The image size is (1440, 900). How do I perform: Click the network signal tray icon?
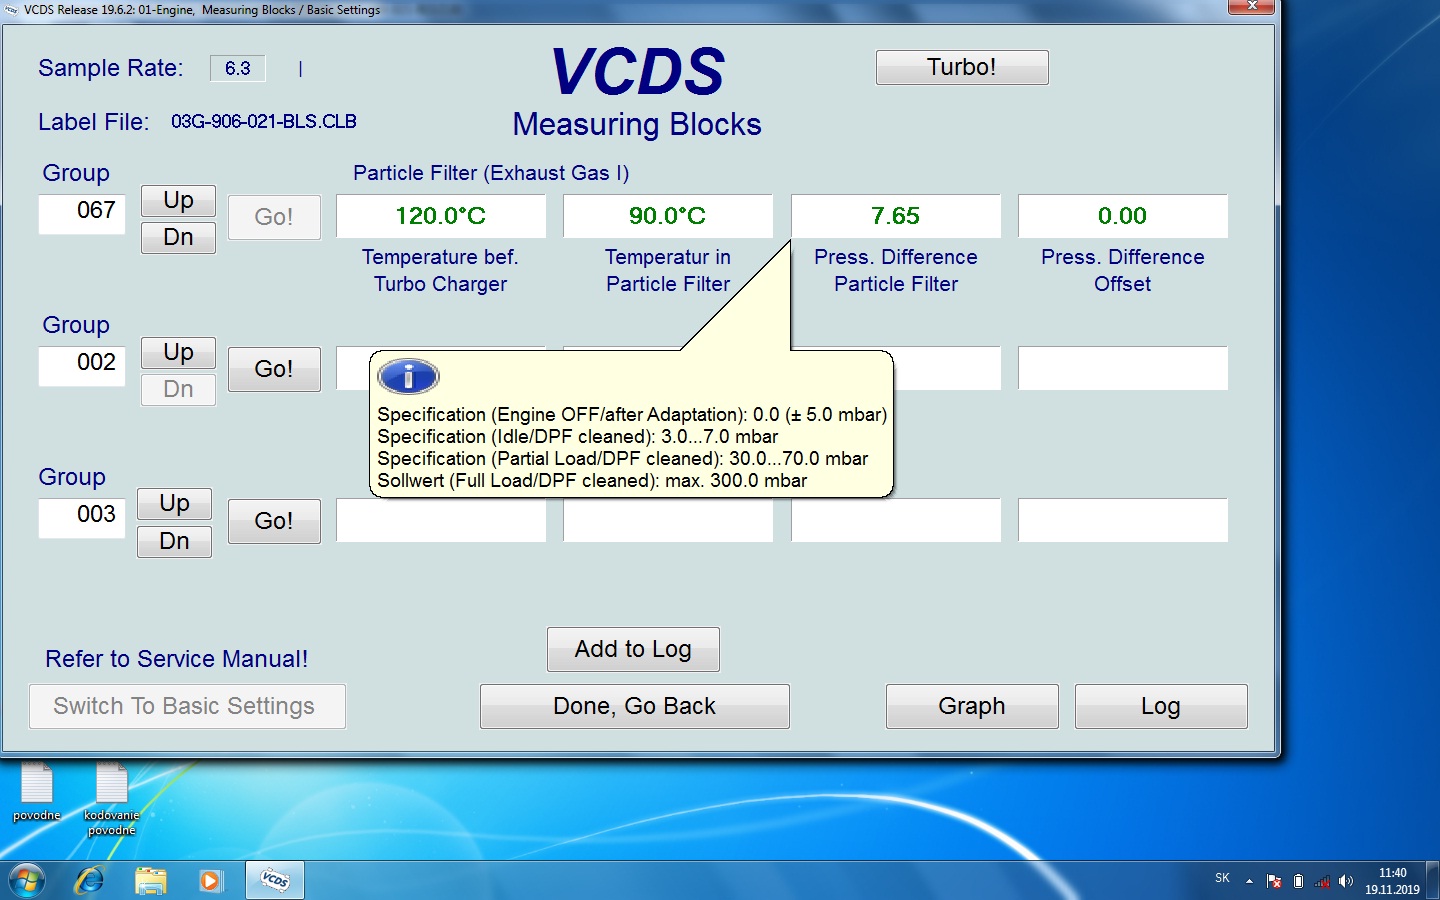pyautogui.click(x=1322, y=881)
